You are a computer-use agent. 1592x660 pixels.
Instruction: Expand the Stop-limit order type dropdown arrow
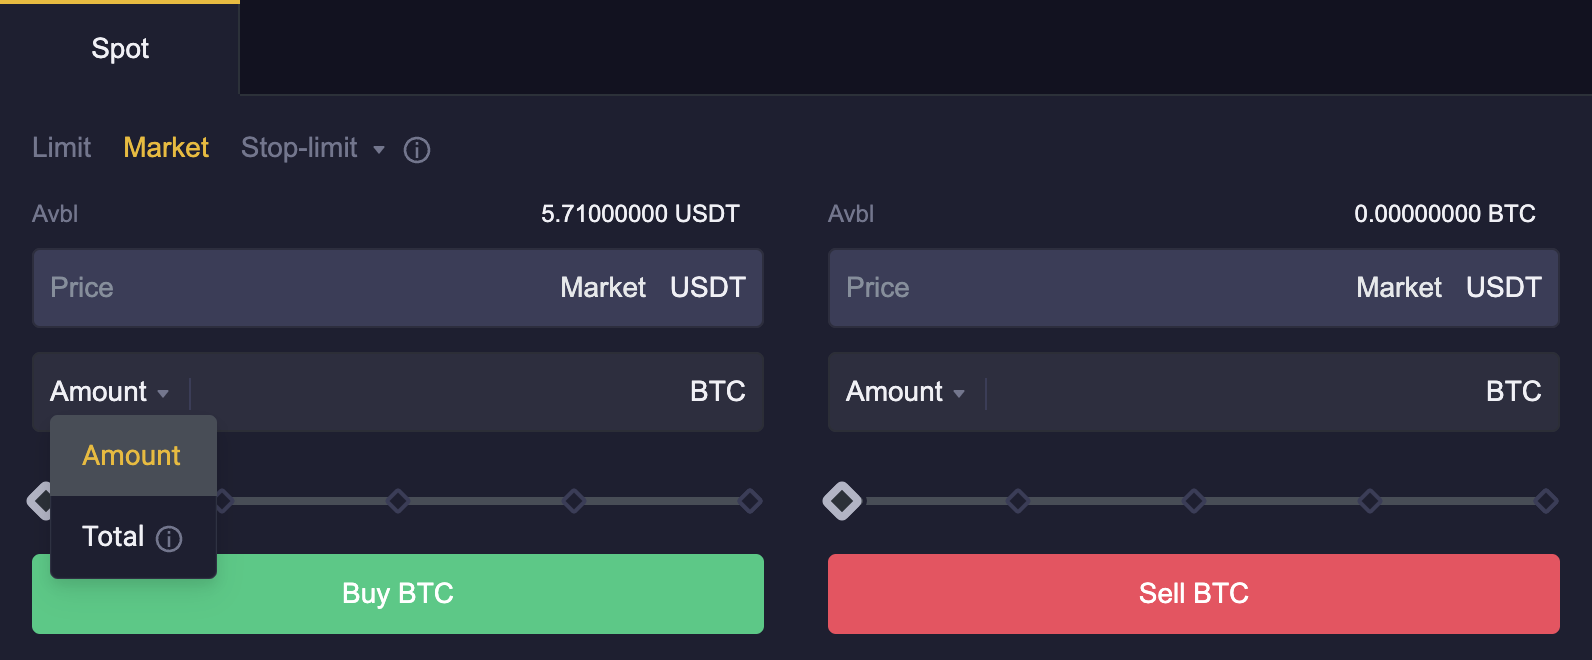(x=379, y=150)
